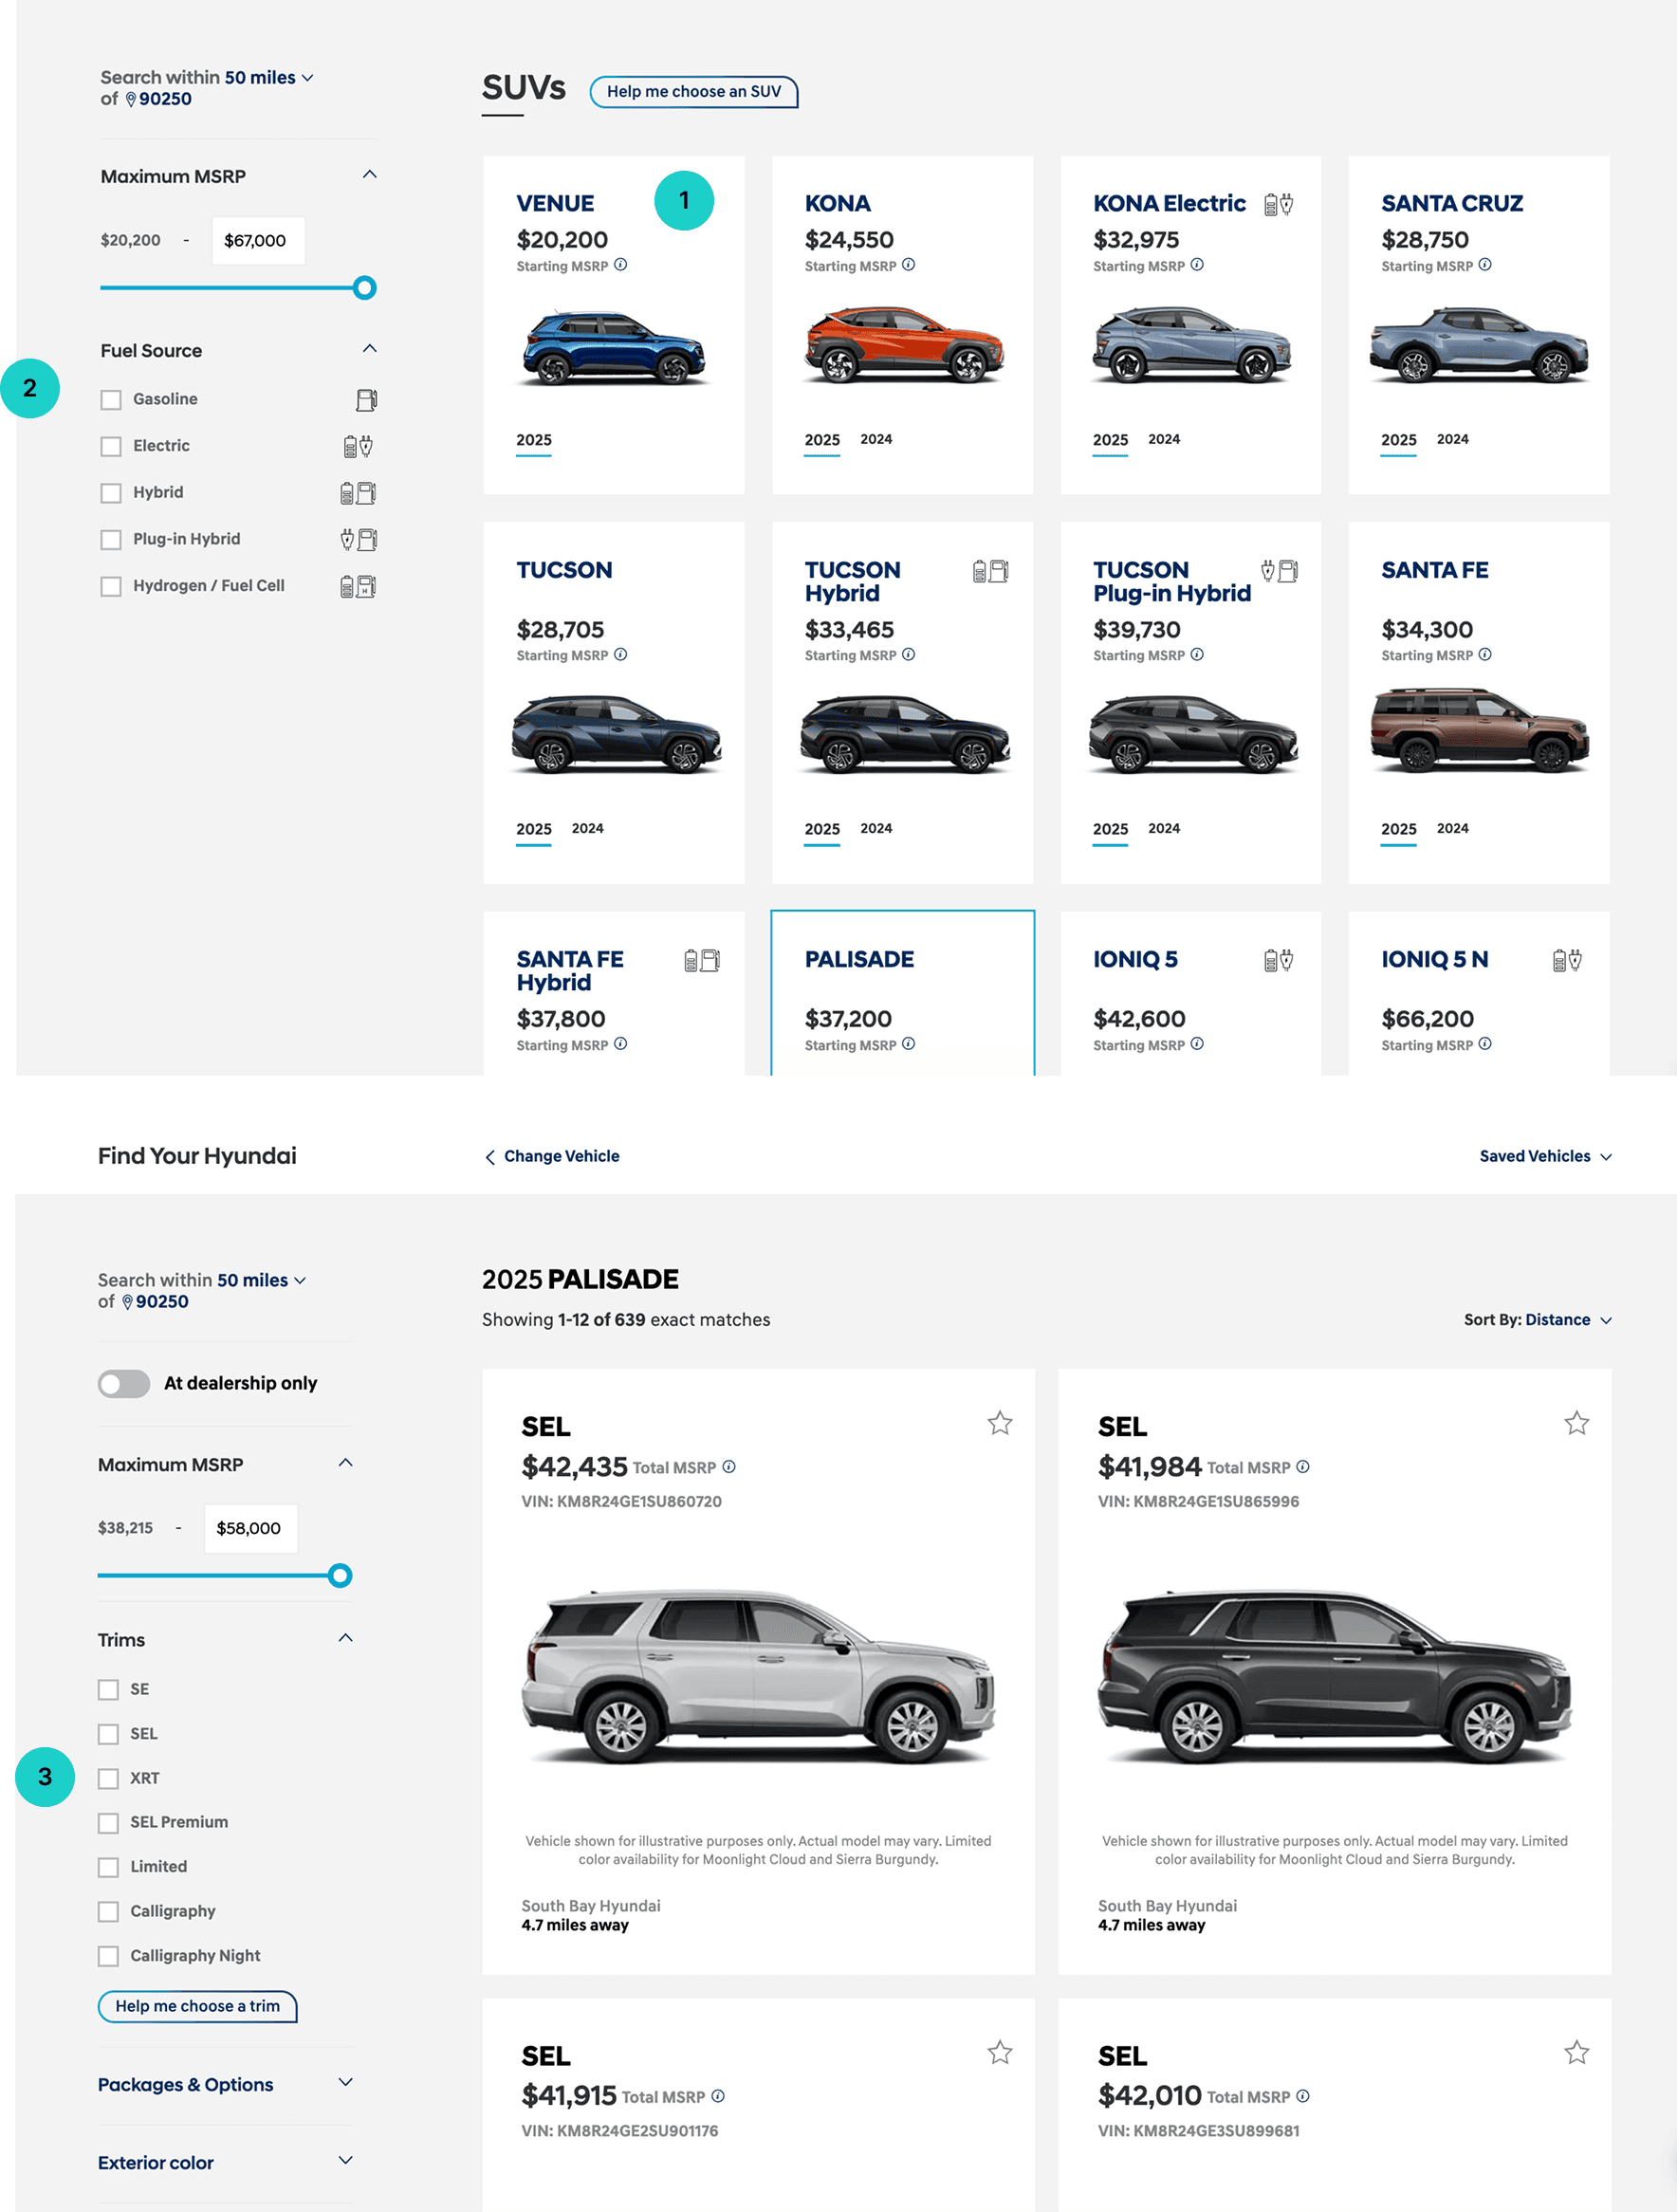Collapse the Maximum MSRP section in SUVs filter
Screen dimensions: 1677x2212
click(x=369, y=175)
